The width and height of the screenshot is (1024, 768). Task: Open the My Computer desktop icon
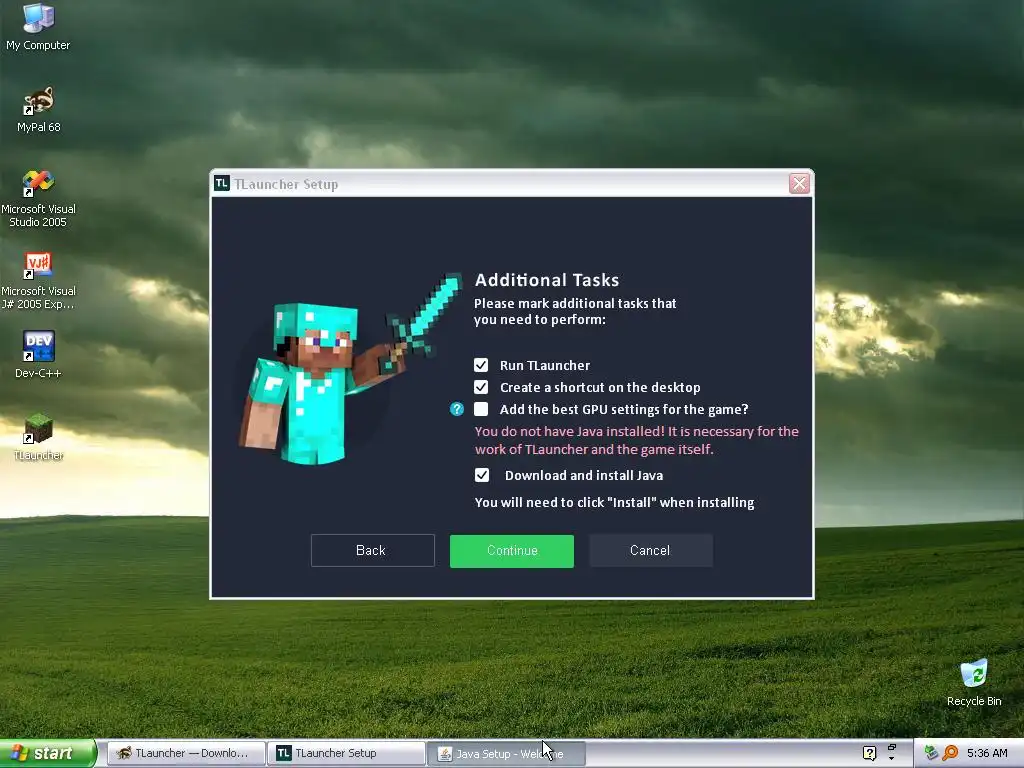[38, 27]
